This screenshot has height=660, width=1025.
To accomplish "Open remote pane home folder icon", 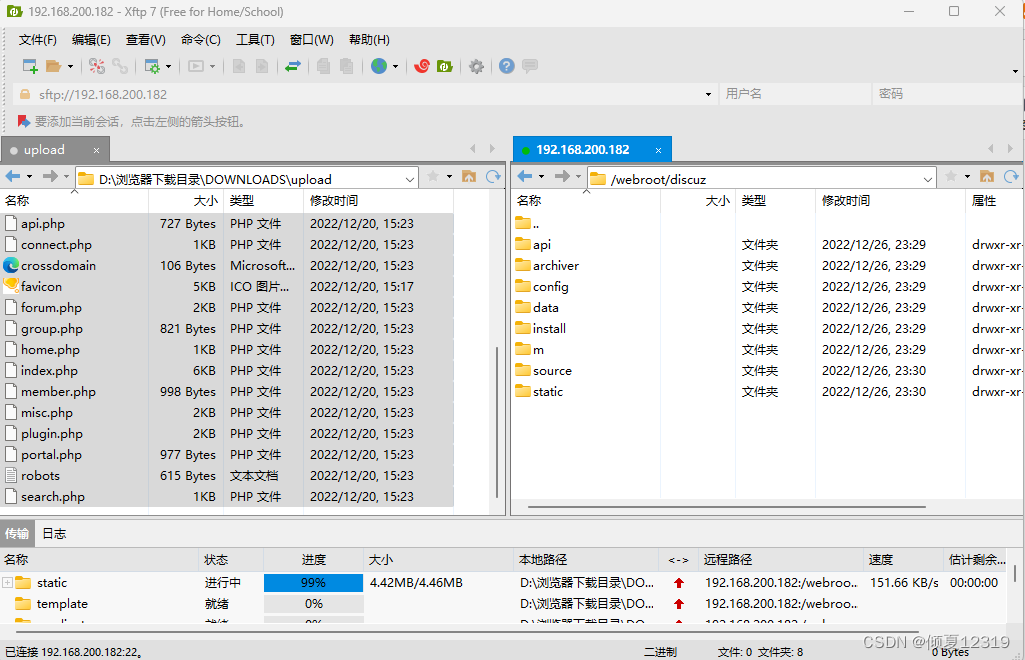I will point(987,176).
